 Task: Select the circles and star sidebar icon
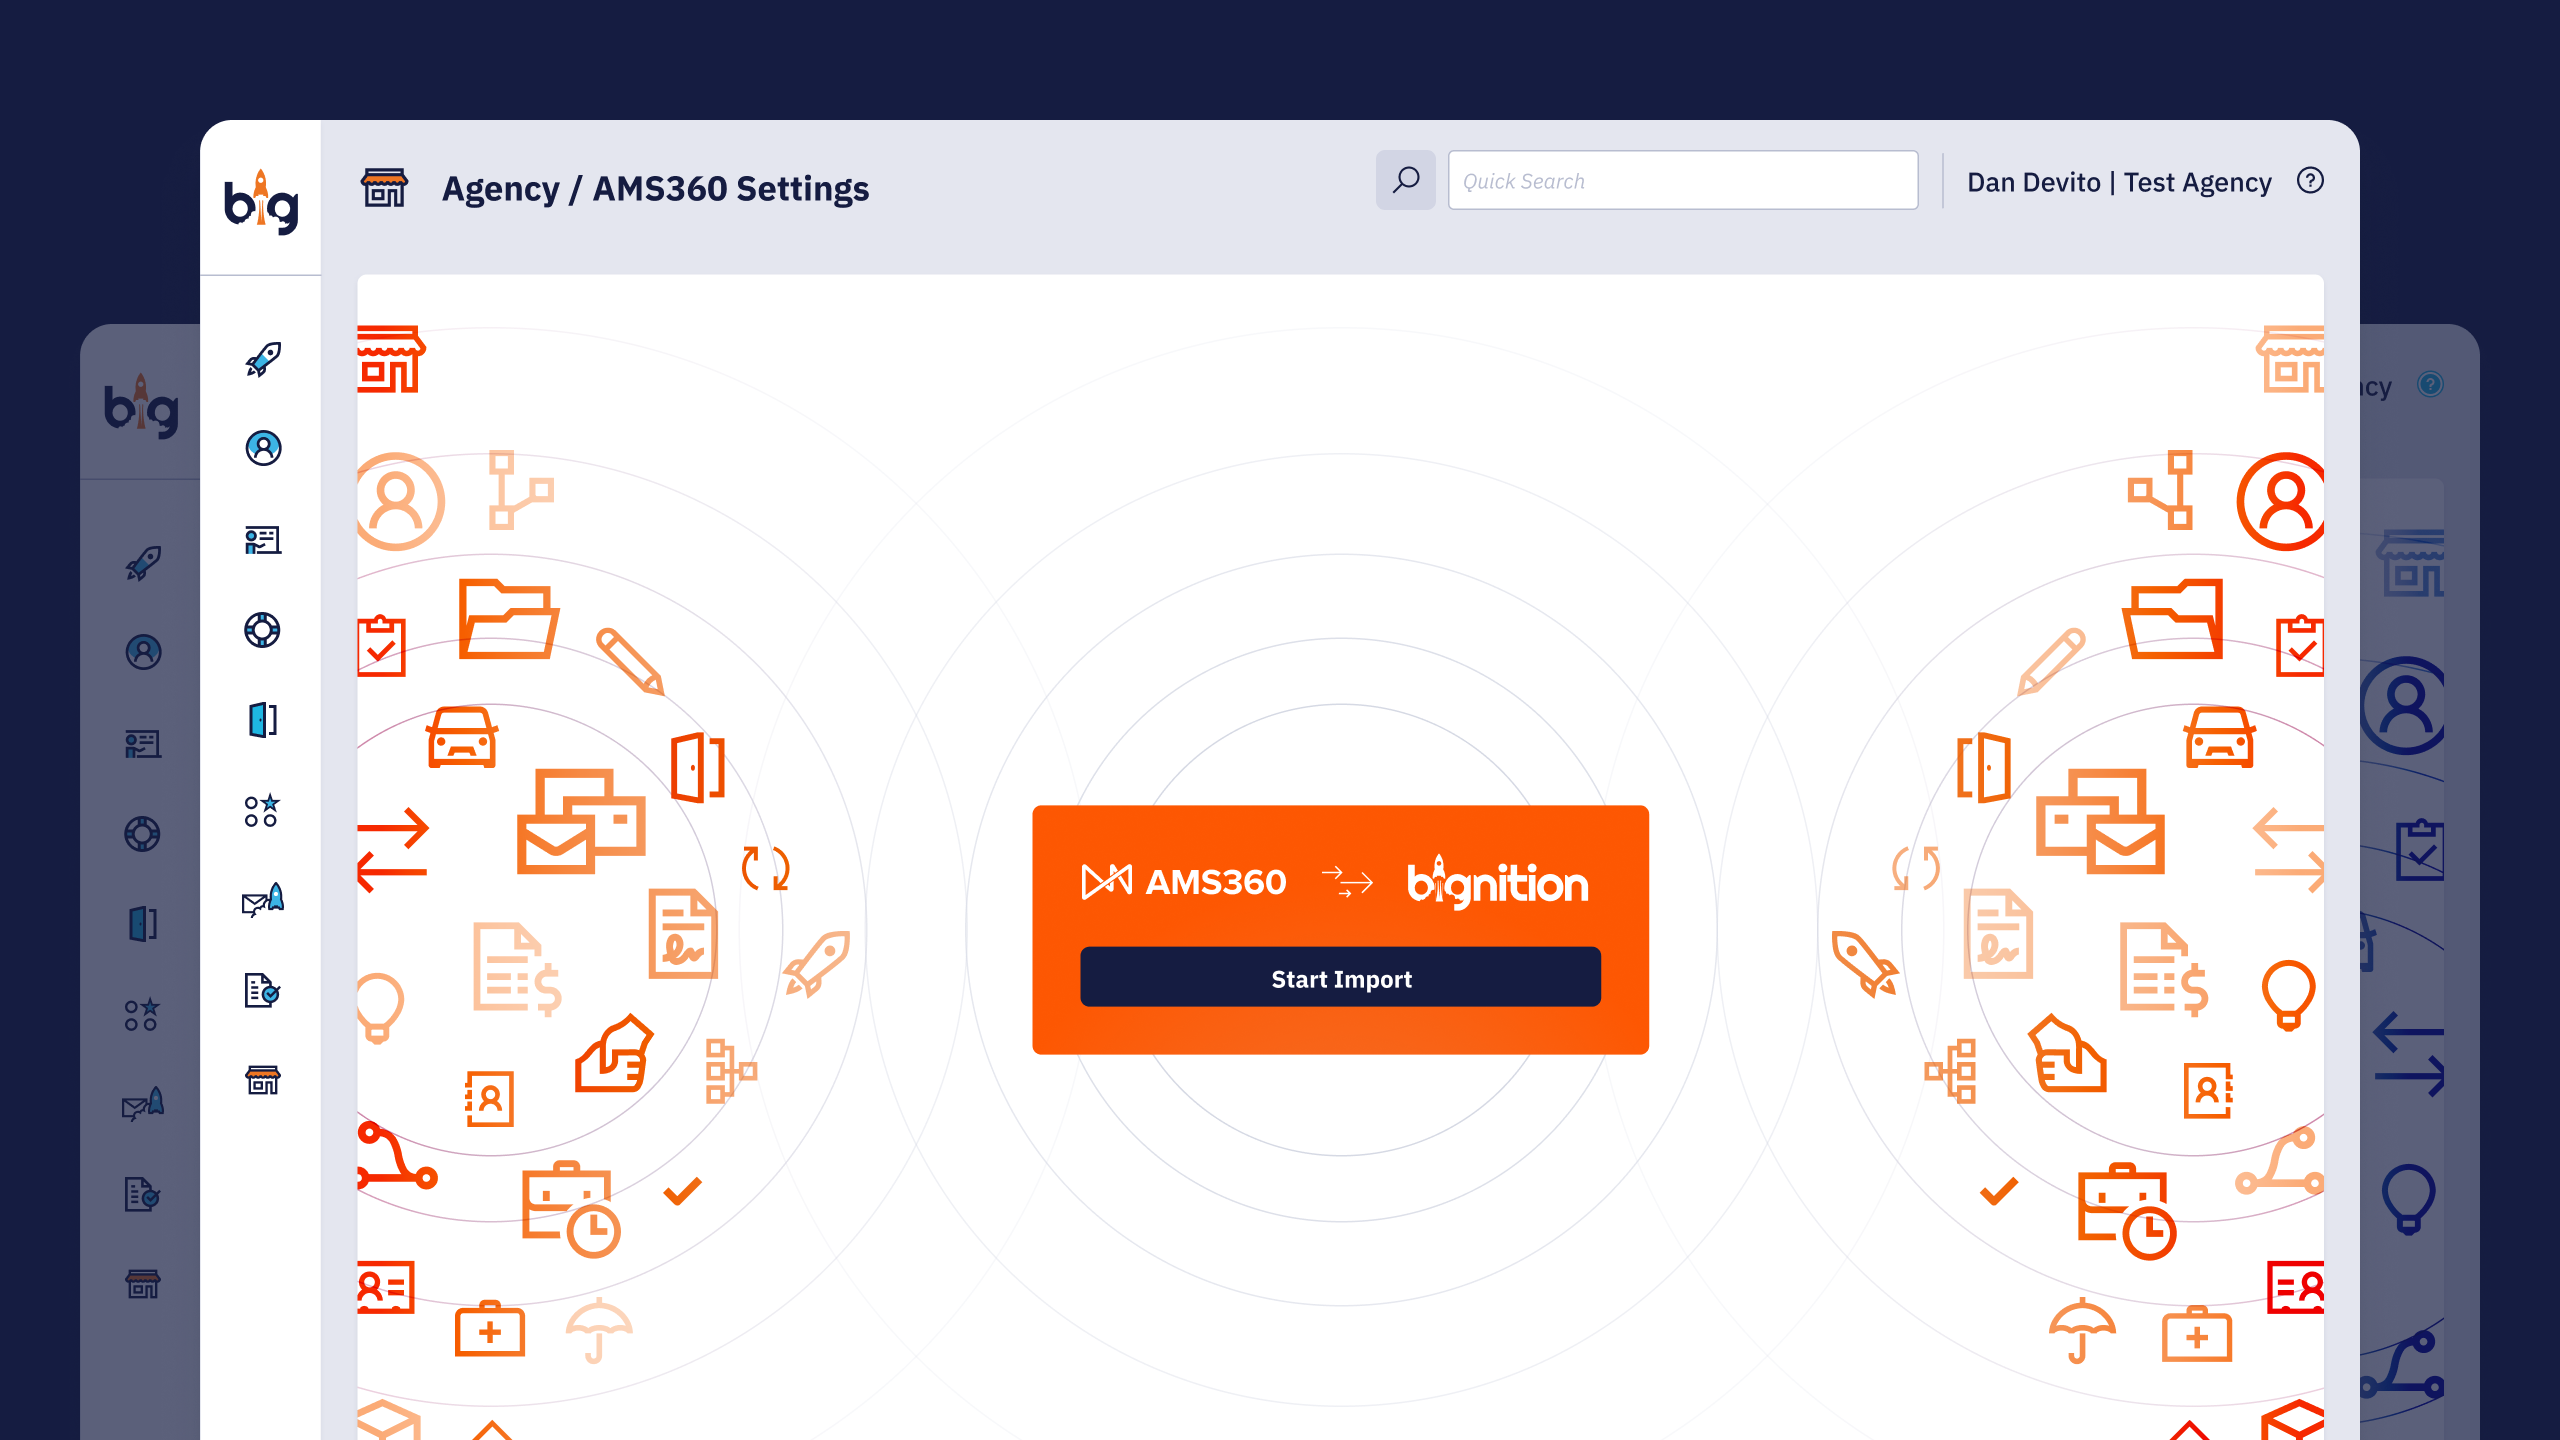(263, 810)
